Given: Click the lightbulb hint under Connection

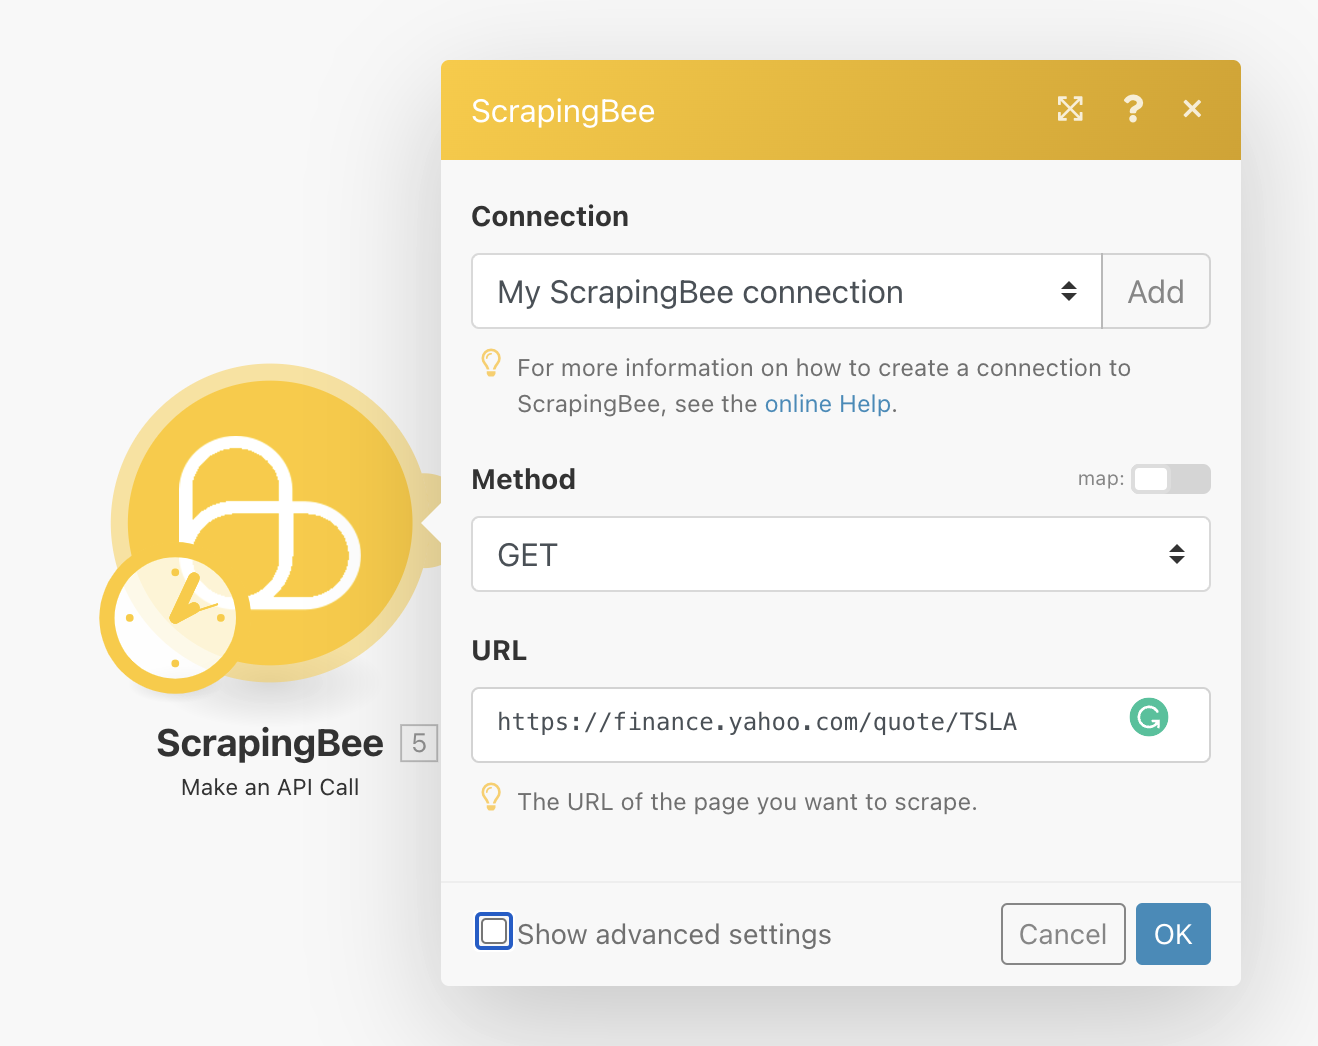Looking at the screenshot, I should pyautogui.click(x=491, y=363).
